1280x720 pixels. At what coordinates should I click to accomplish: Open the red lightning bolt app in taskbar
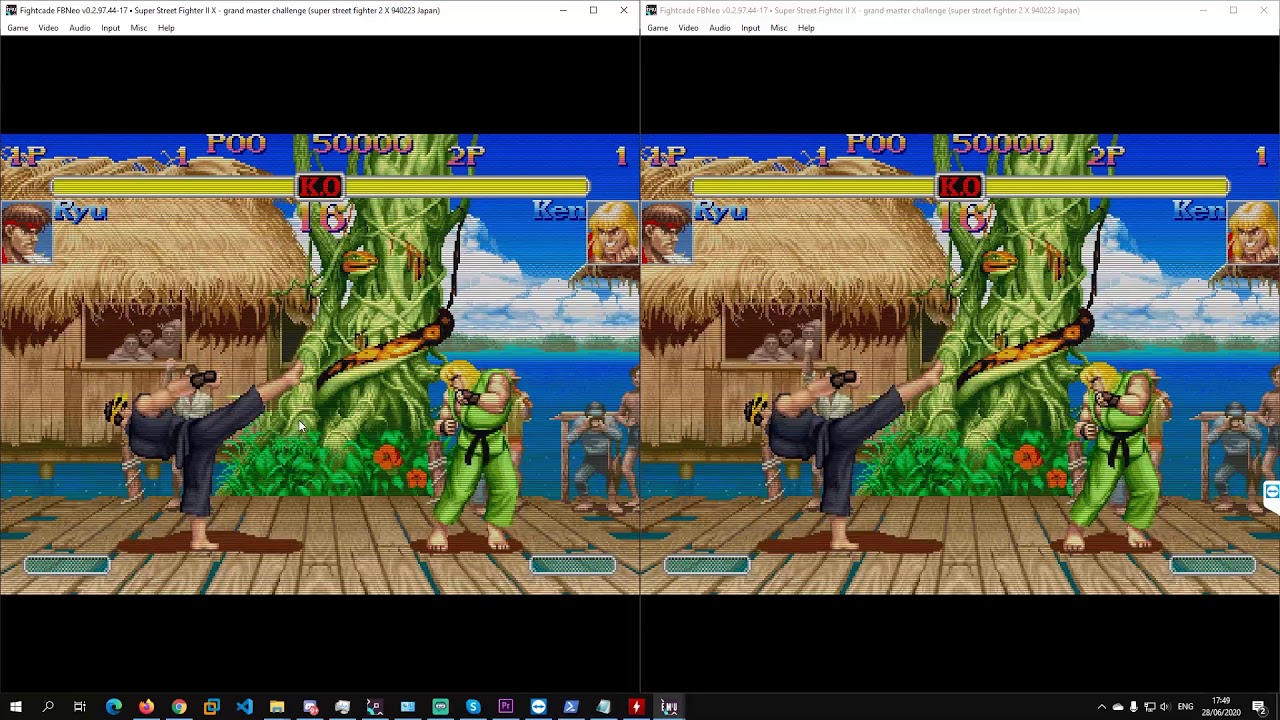coord(636,707)
